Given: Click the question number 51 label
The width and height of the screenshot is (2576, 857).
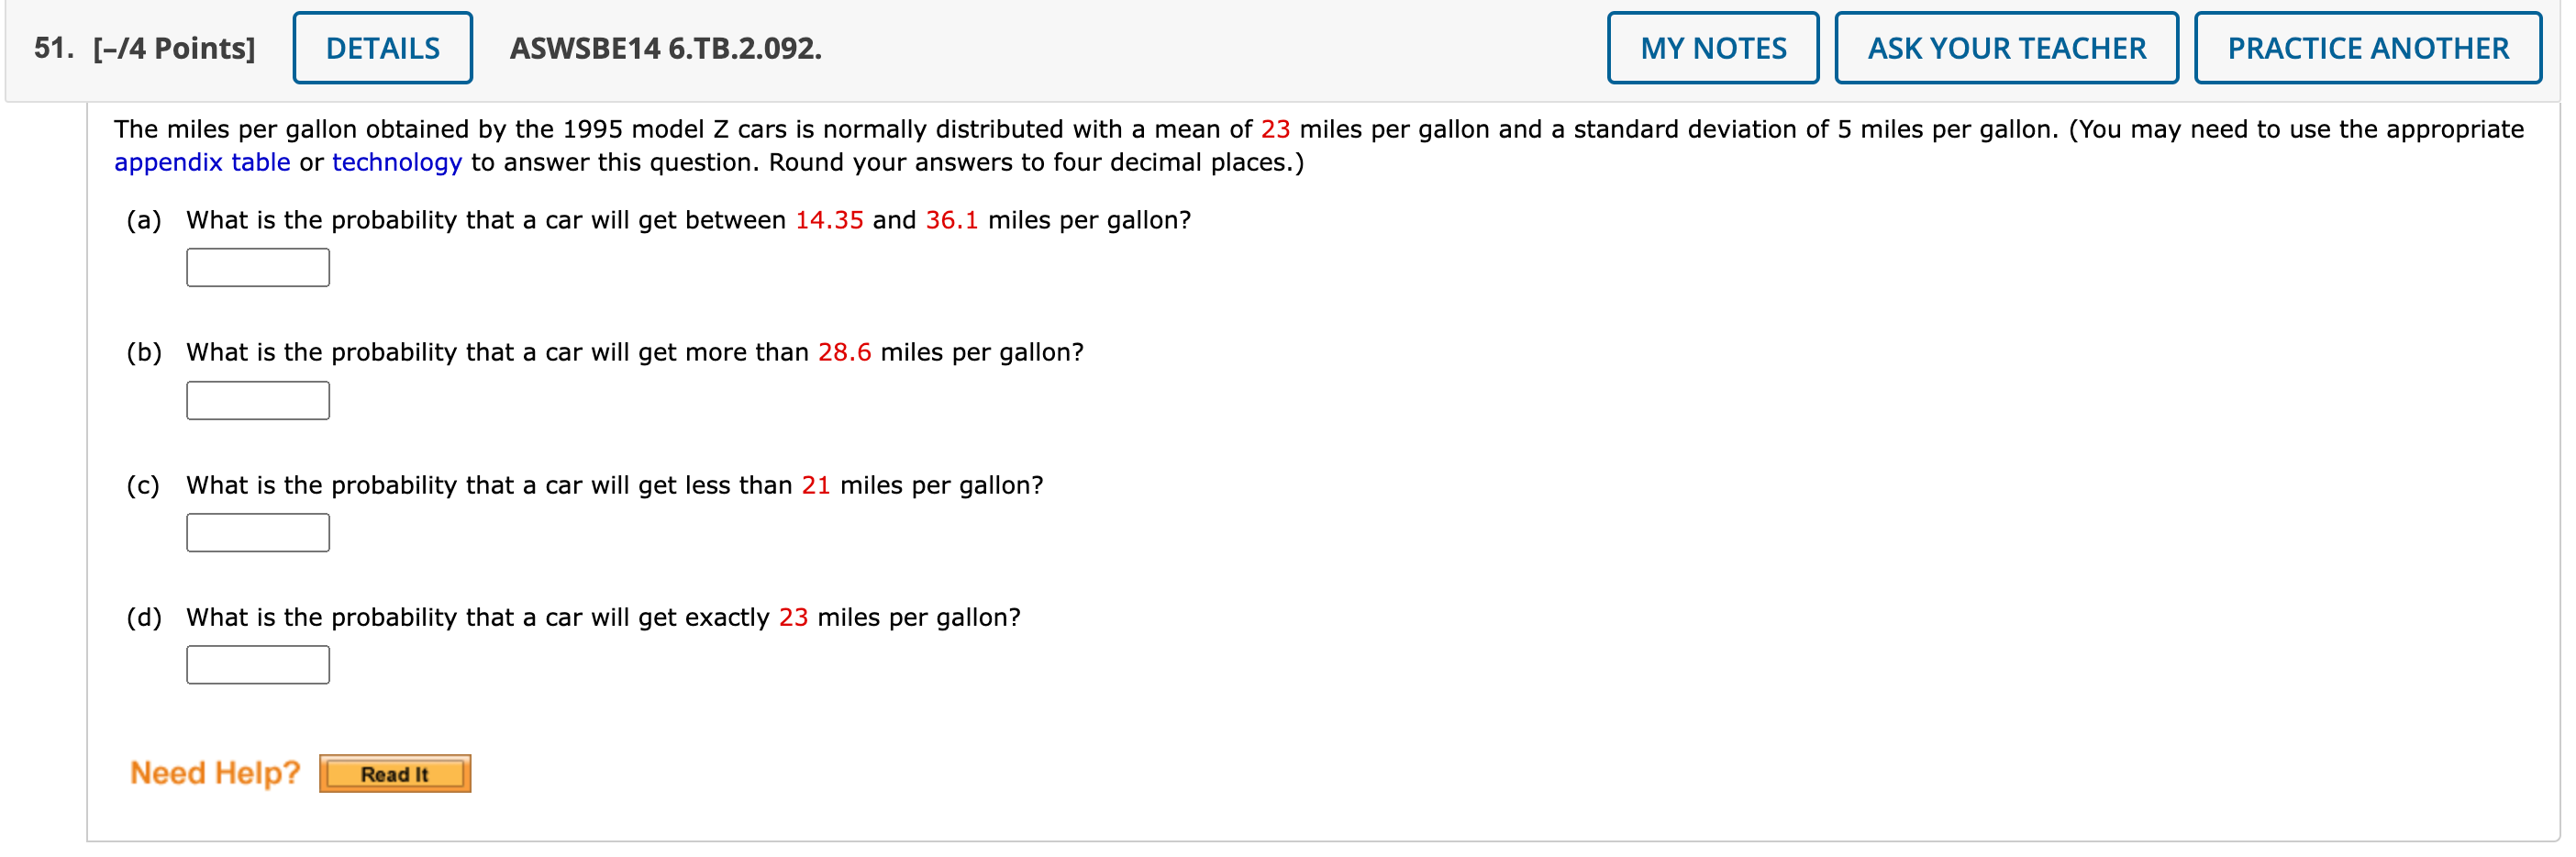Looking at the screenshot, I should pos(50,46).
